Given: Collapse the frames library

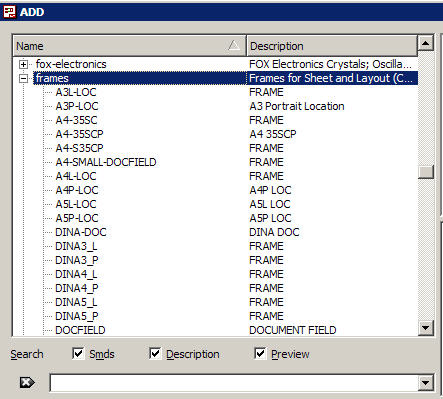Looking at the screenshot, I should pos(23,78).
